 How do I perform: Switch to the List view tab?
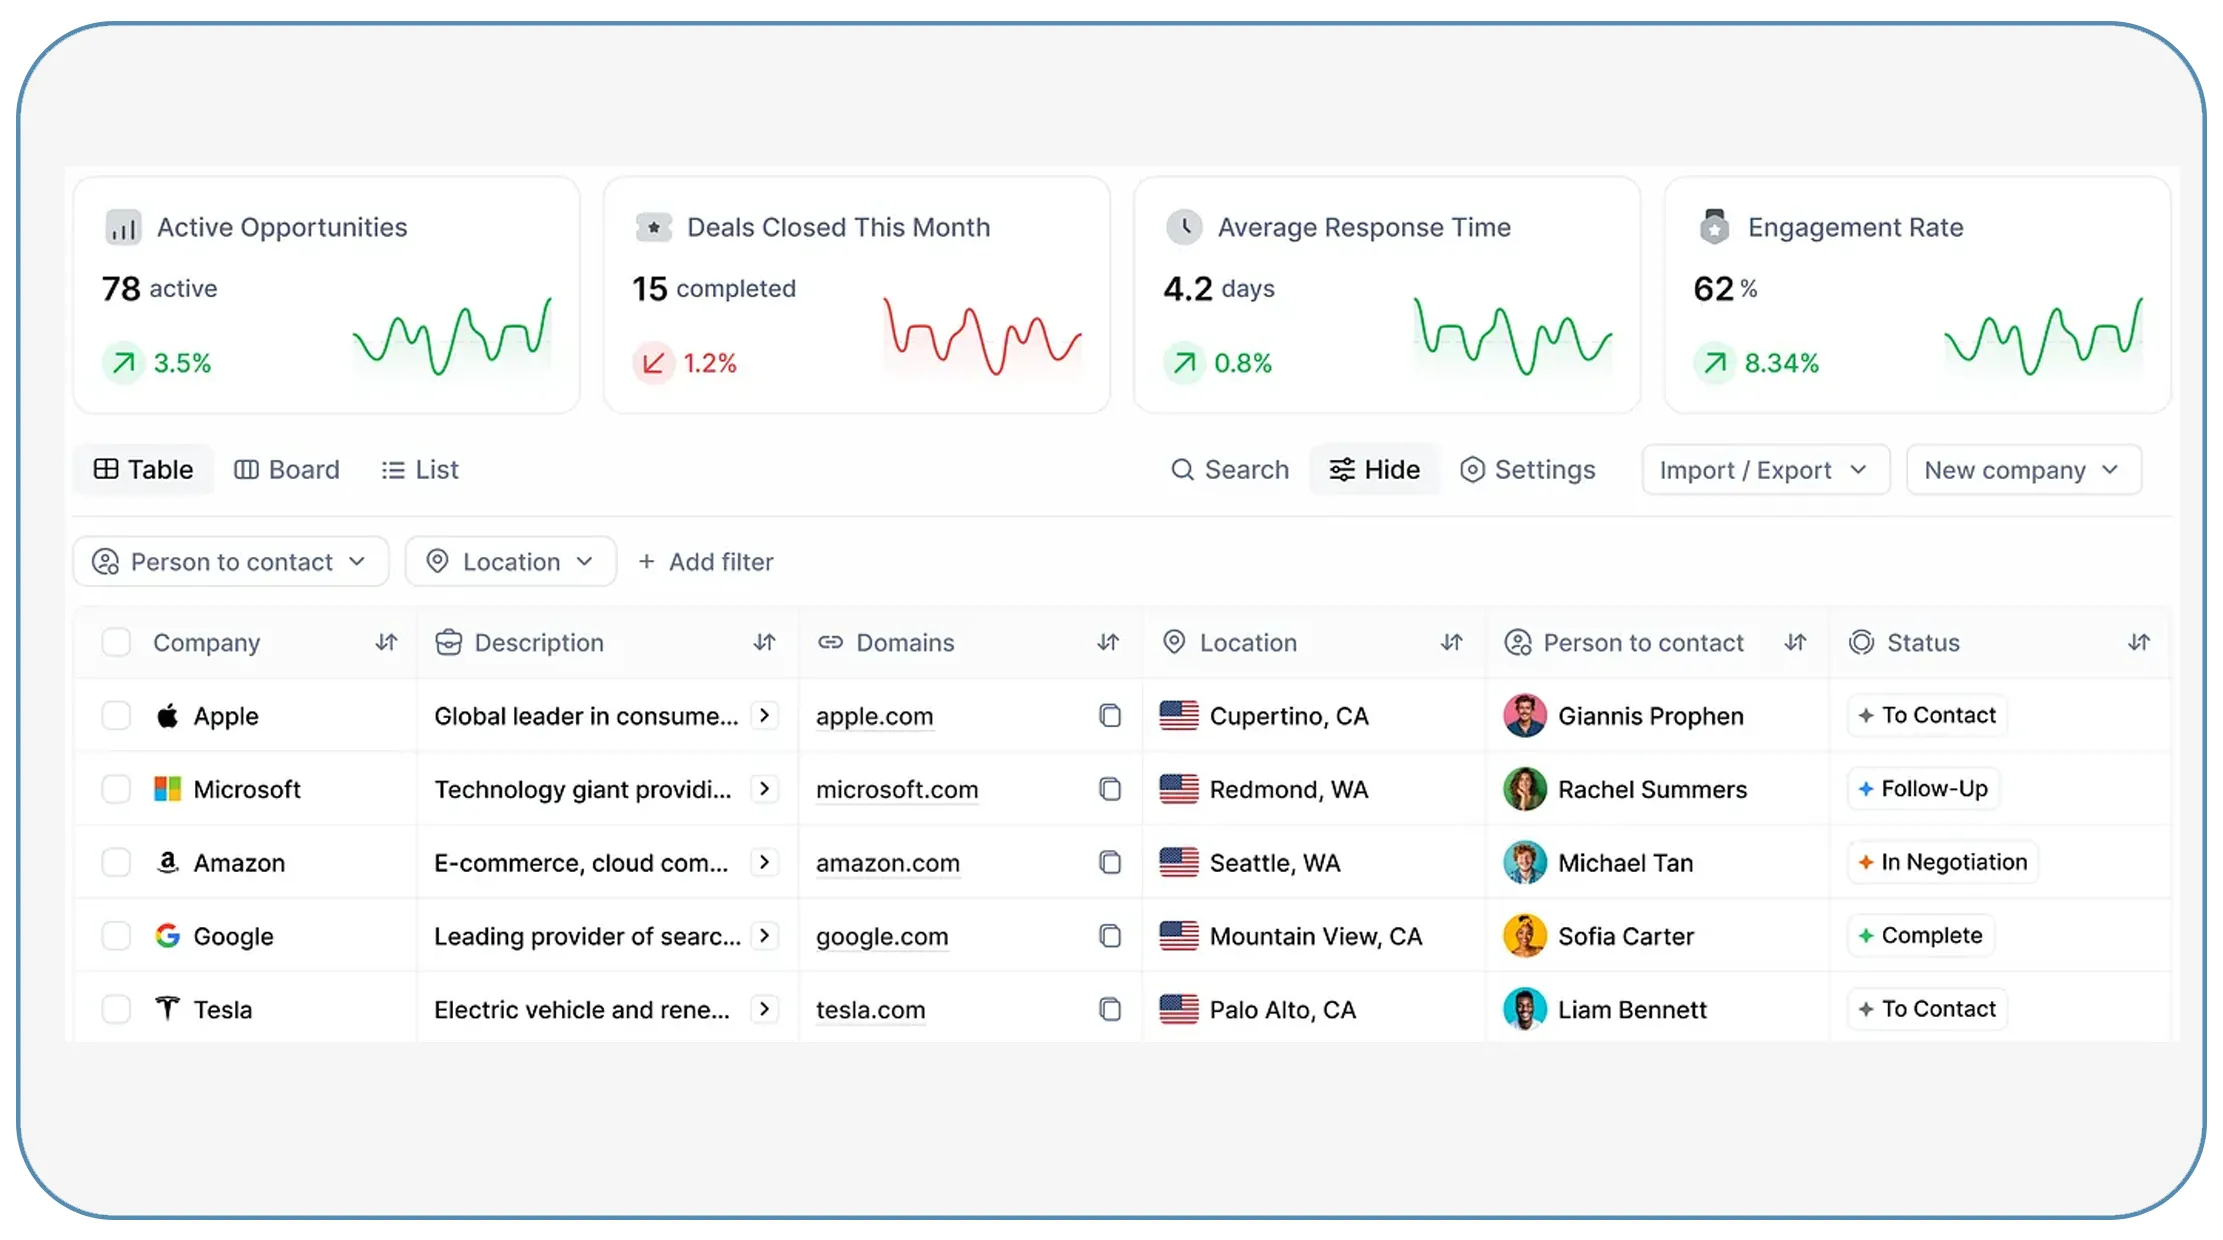[x=420, y=470]
